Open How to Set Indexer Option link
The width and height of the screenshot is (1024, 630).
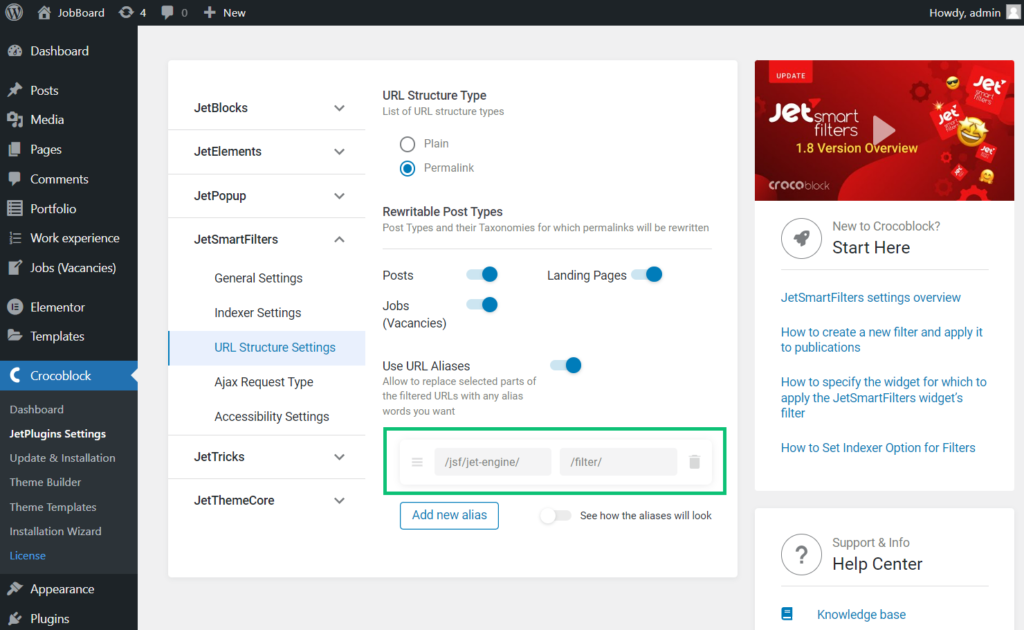tap(878, 448)
